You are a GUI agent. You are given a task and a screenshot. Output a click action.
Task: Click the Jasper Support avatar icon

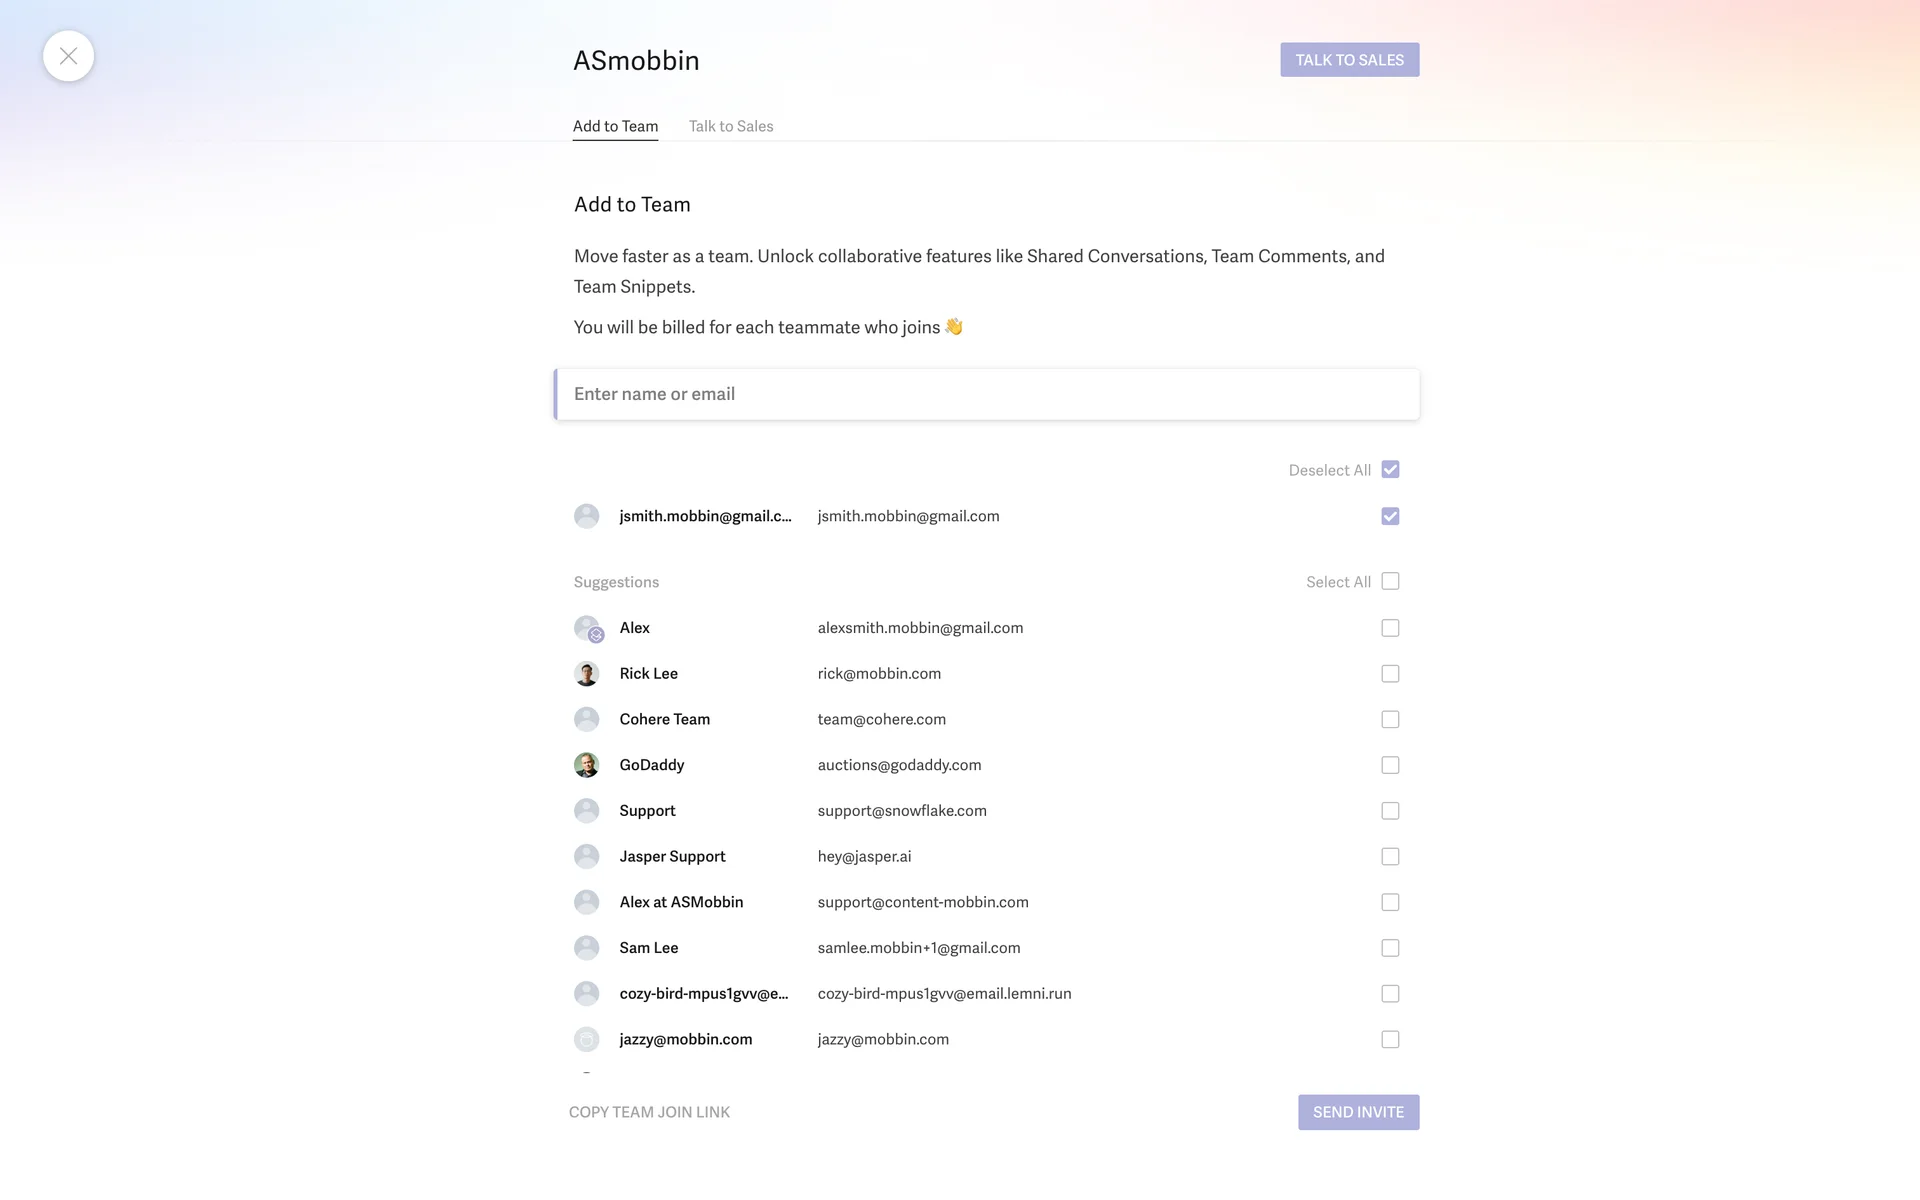click(586, 856)
